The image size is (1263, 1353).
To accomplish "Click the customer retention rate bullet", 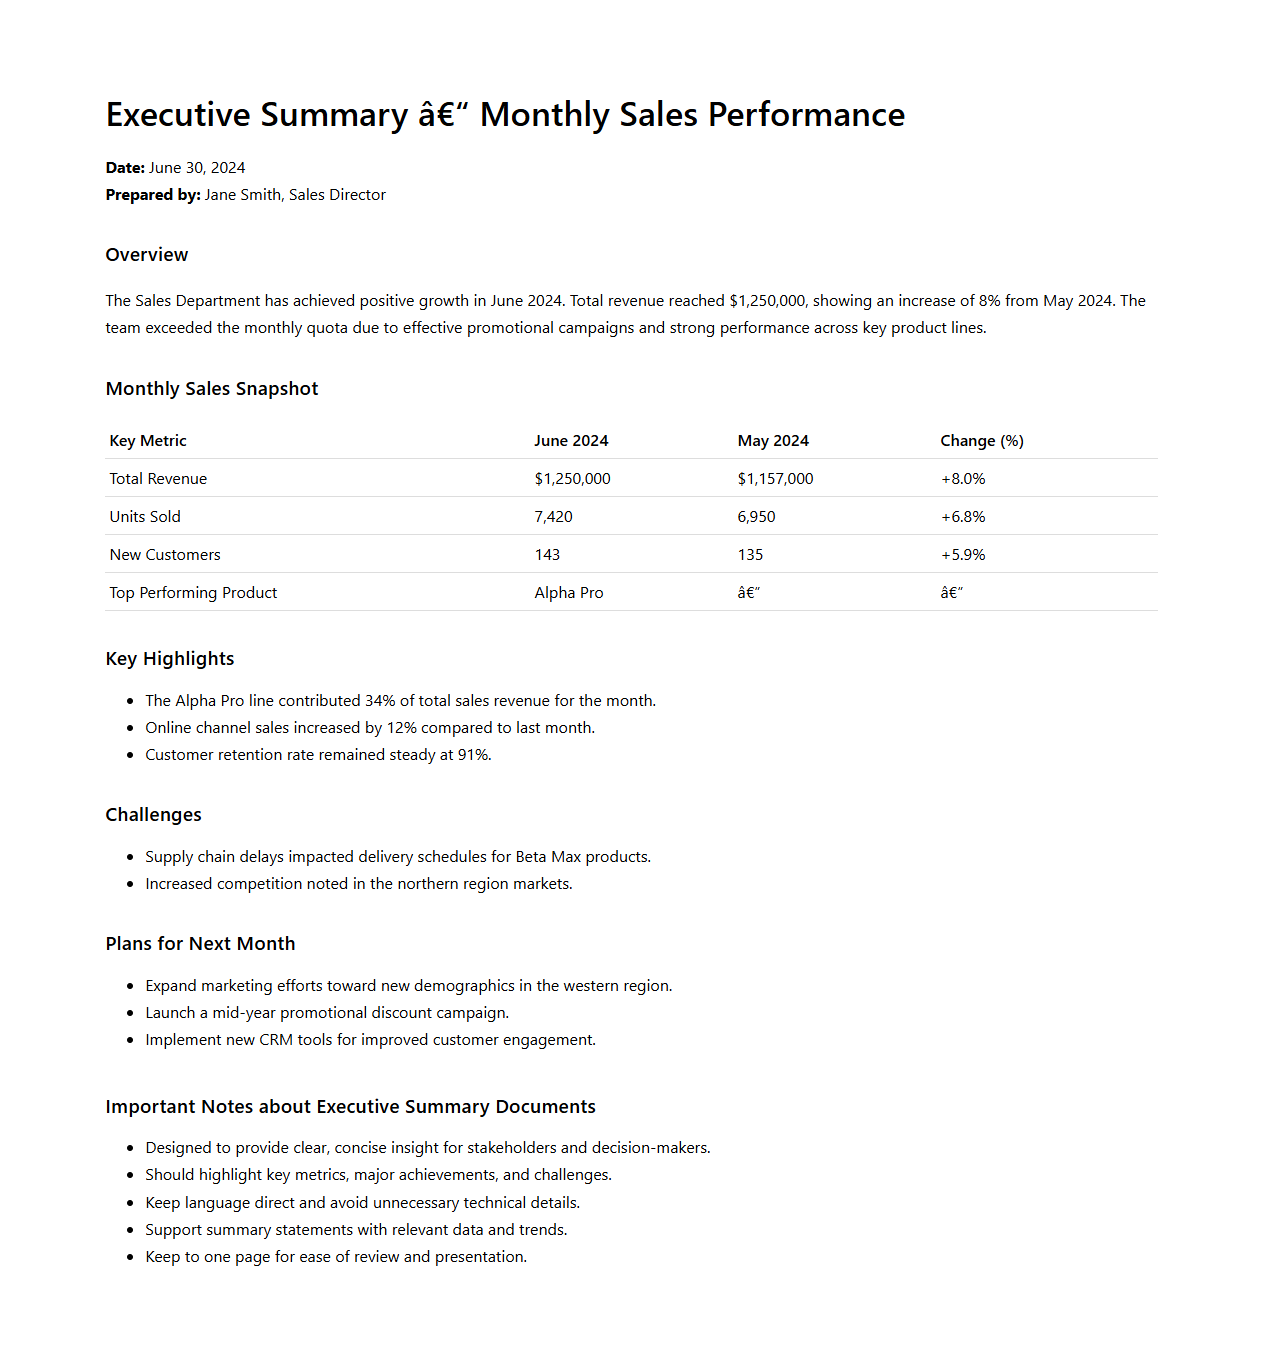I will tap(318, 755).
